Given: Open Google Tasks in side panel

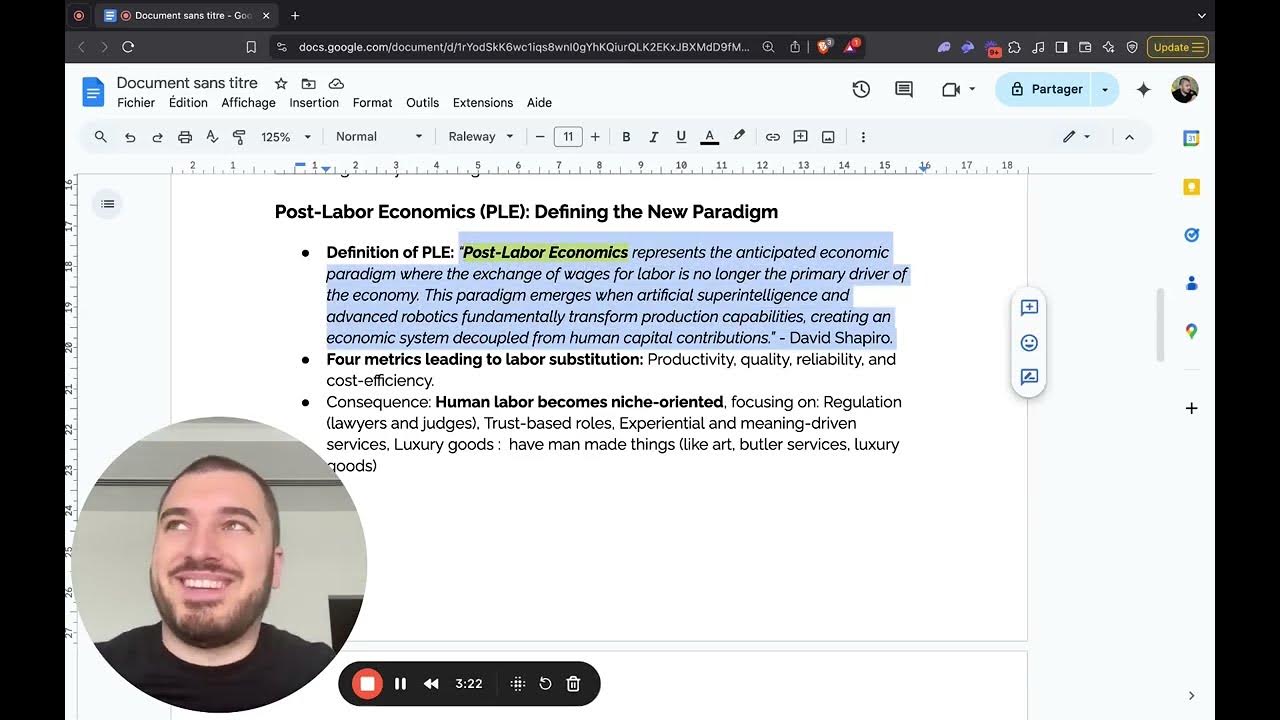Looking at the screenshot, I should click(x=1191, y=235).
